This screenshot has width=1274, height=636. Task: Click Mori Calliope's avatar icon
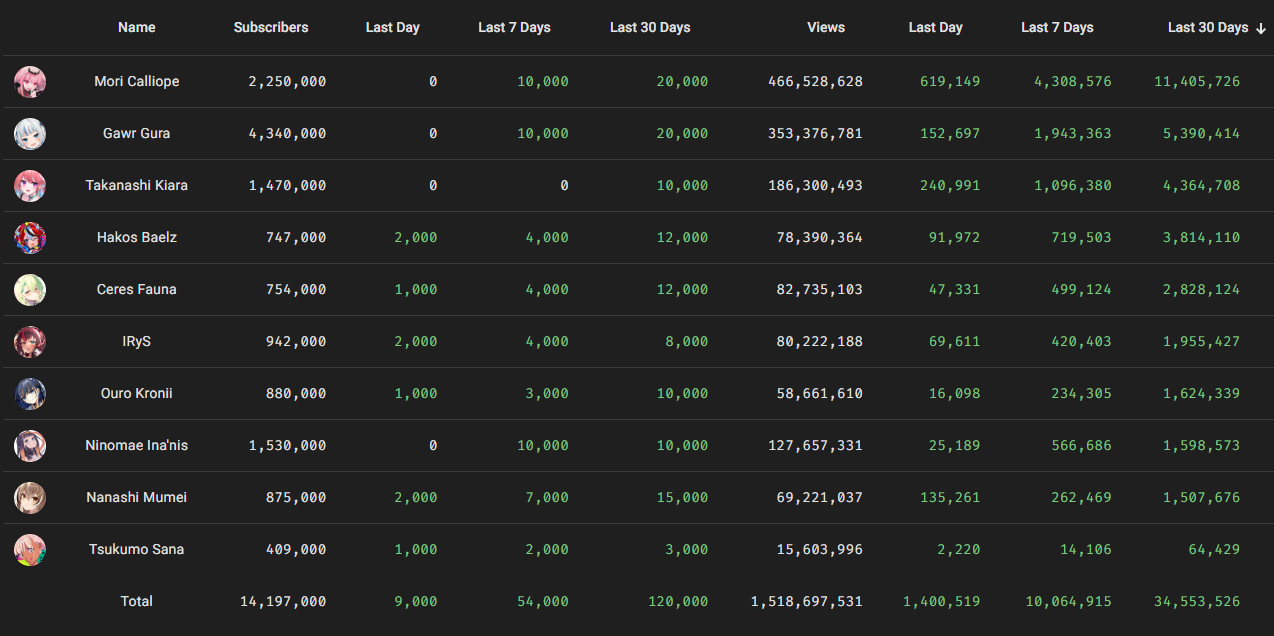tap(30, 82)
